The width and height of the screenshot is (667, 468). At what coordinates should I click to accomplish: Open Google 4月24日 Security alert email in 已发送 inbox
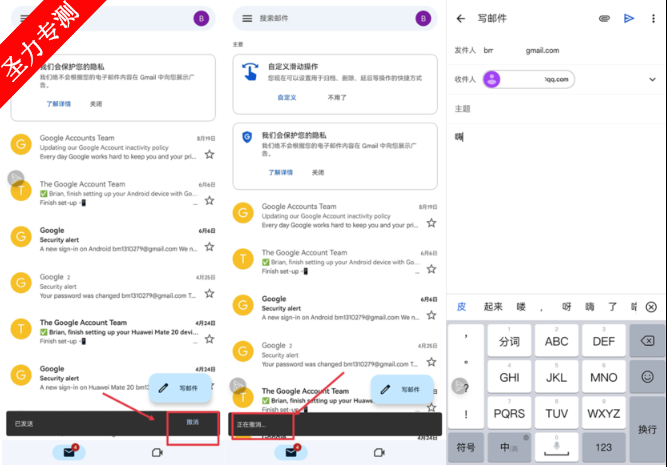coord(113,378)
